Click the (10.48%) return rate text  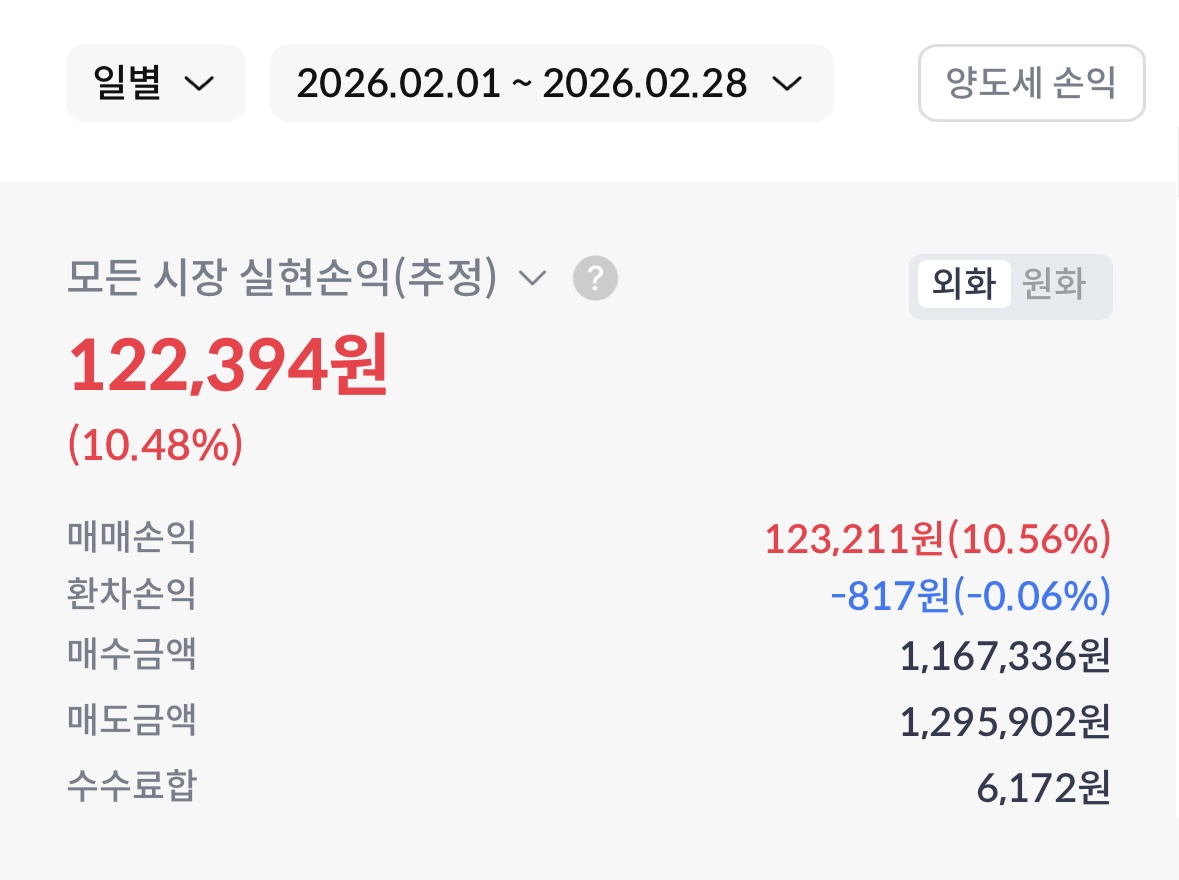pos(155,445)
